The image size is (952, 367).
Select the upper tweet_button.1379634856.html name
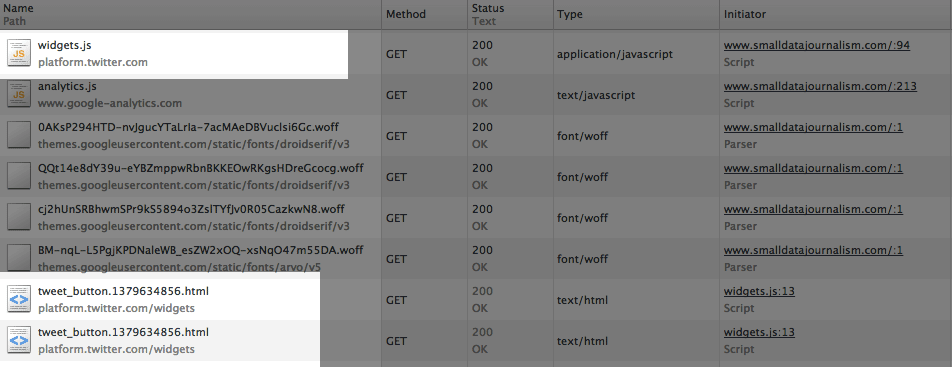coord(123,292)
